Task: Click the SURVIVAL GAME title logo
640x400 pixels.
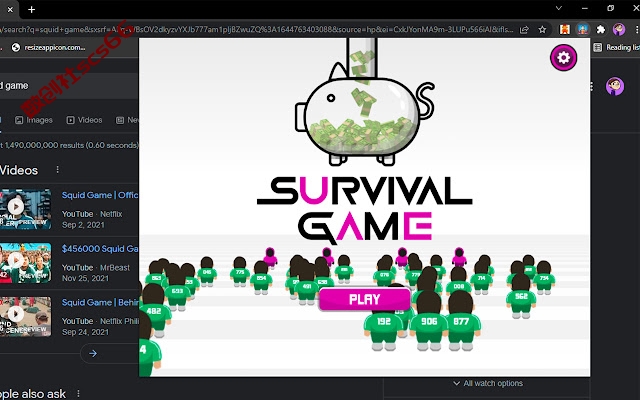Action: click(x=364, y=209)
